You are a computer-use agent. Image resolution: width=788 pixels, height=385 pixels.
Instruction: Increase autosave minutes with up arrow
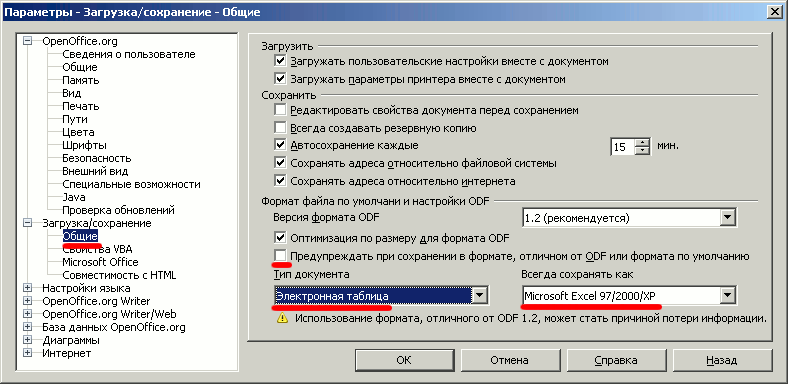coord(642,142)
